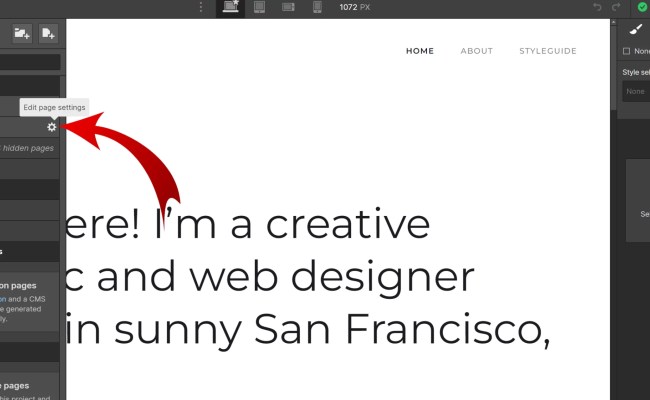Screen dimensions: 650x400
Task: Open the STYLEGUIDE nav link
Action: tap(548, 51)
